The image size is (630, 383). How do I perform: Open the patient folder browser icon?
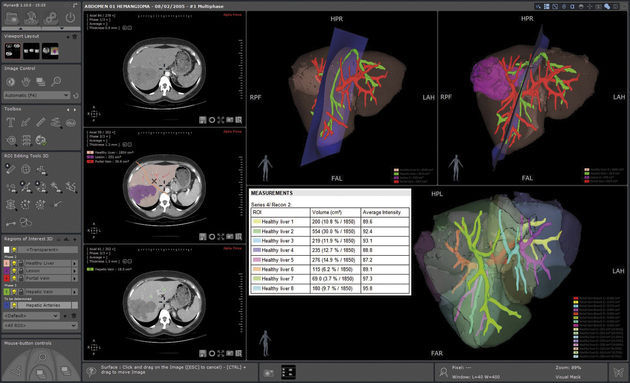pos(12,18)
